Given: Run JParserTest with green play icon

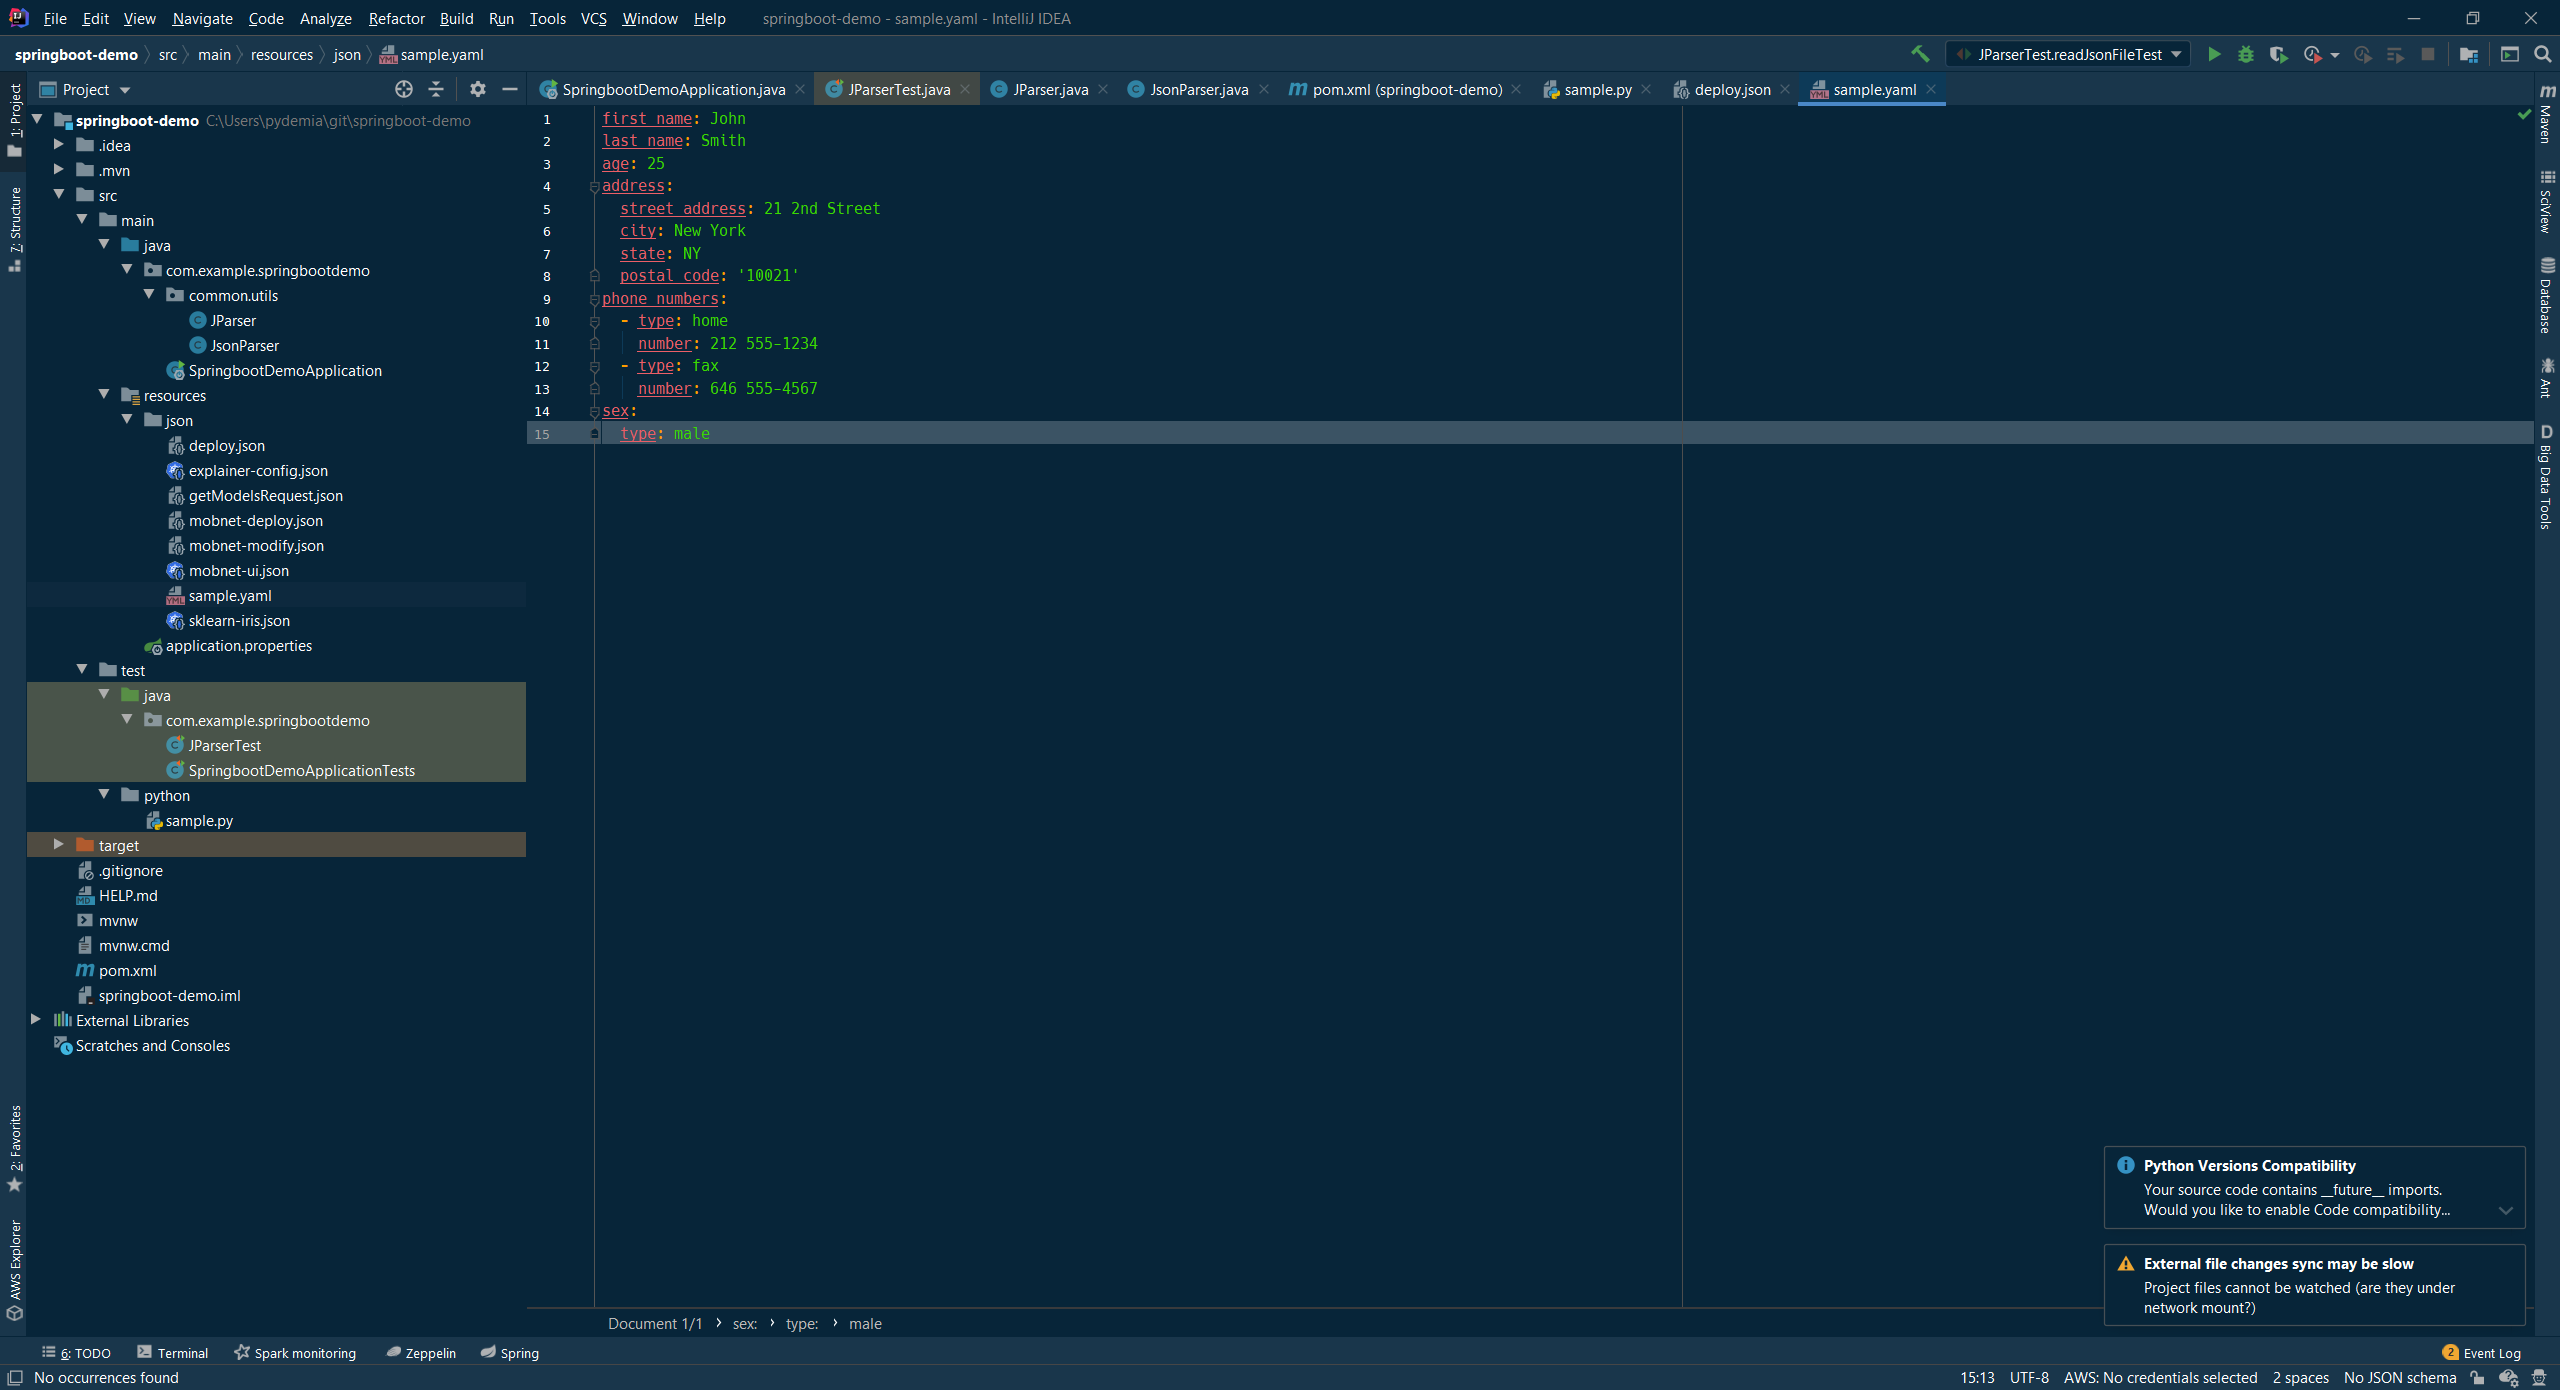Looking at the screenshot, I should click(2214, 54).
